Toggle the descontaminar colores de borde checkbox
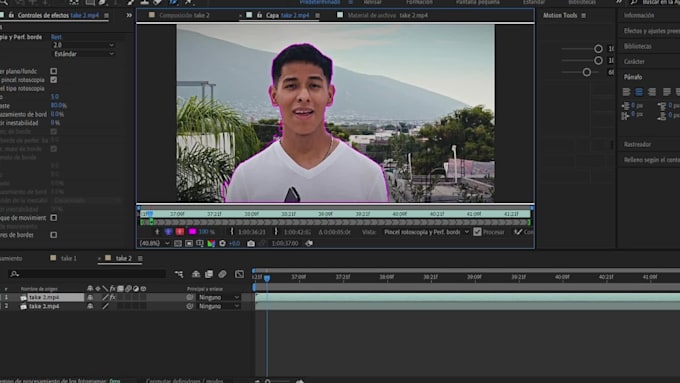Image resolution: width=680 pixels, height=383 pixels. (x=54, y=235)
